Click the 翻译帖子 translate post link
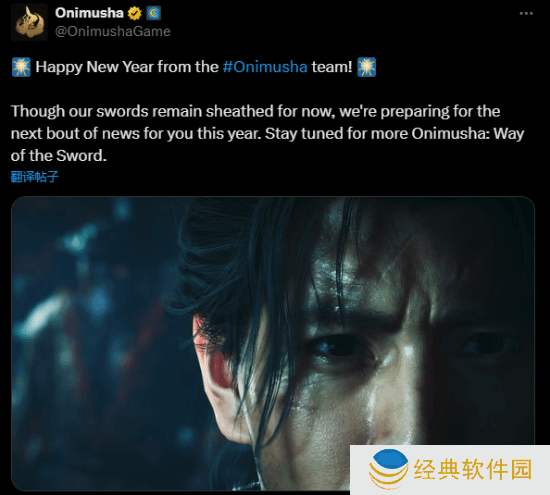This screenshot has width=550, height=495. click(x=34, y=176)
